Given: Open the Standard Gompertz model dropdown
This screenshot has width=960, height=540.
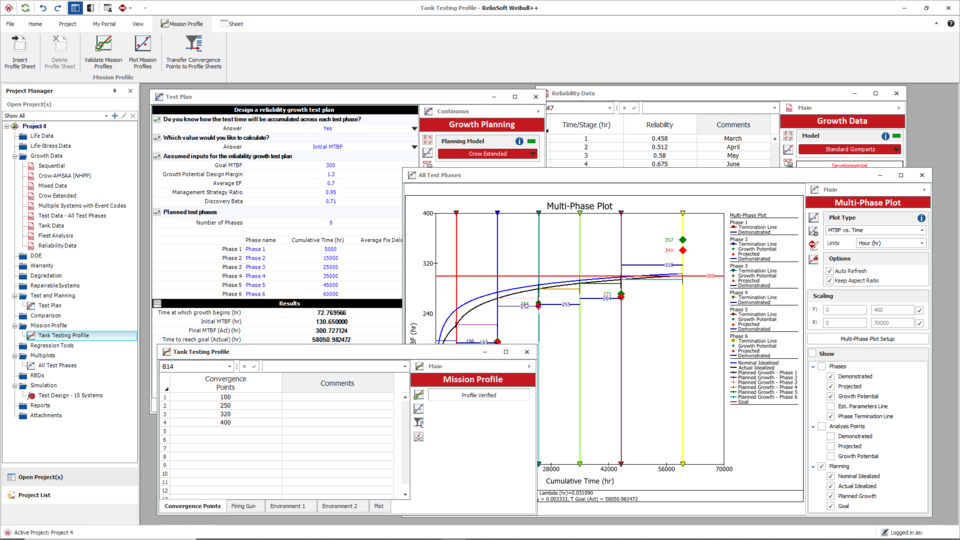Looking at the screenshot, I should [896, 149].
